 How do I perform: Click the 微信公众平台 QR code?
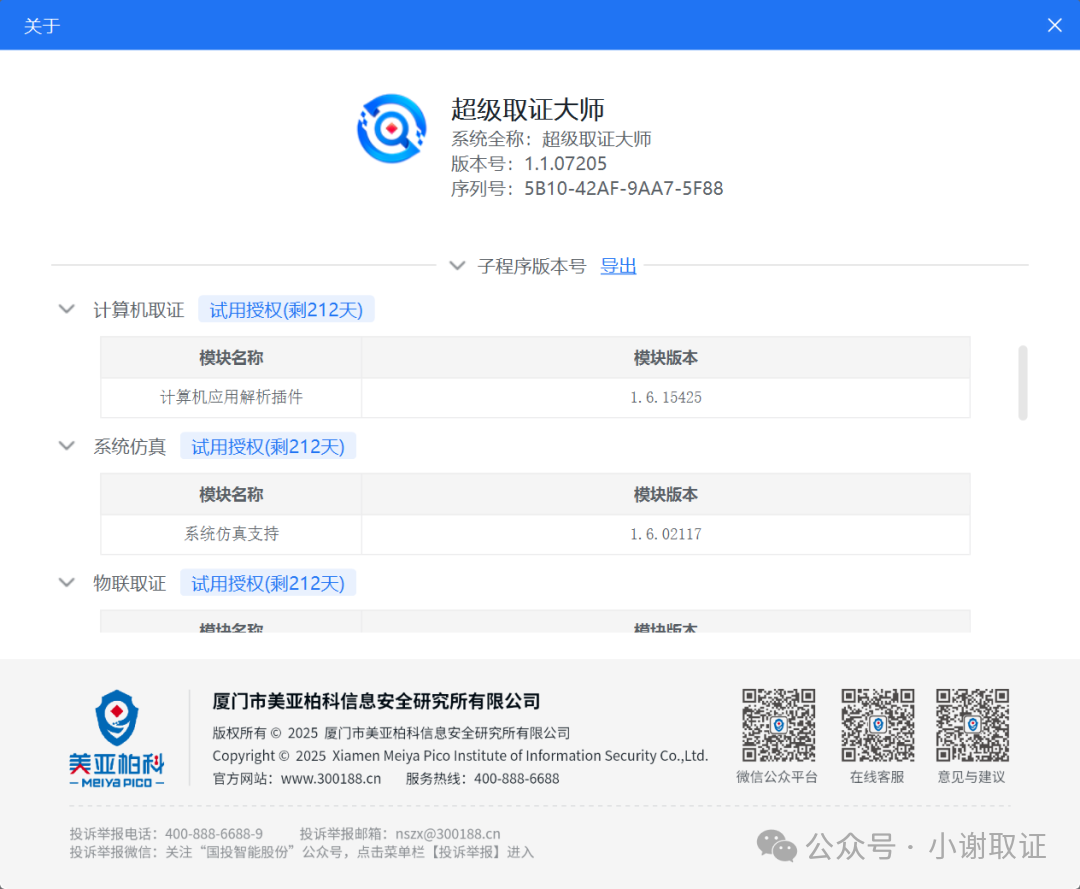point(778,725)
